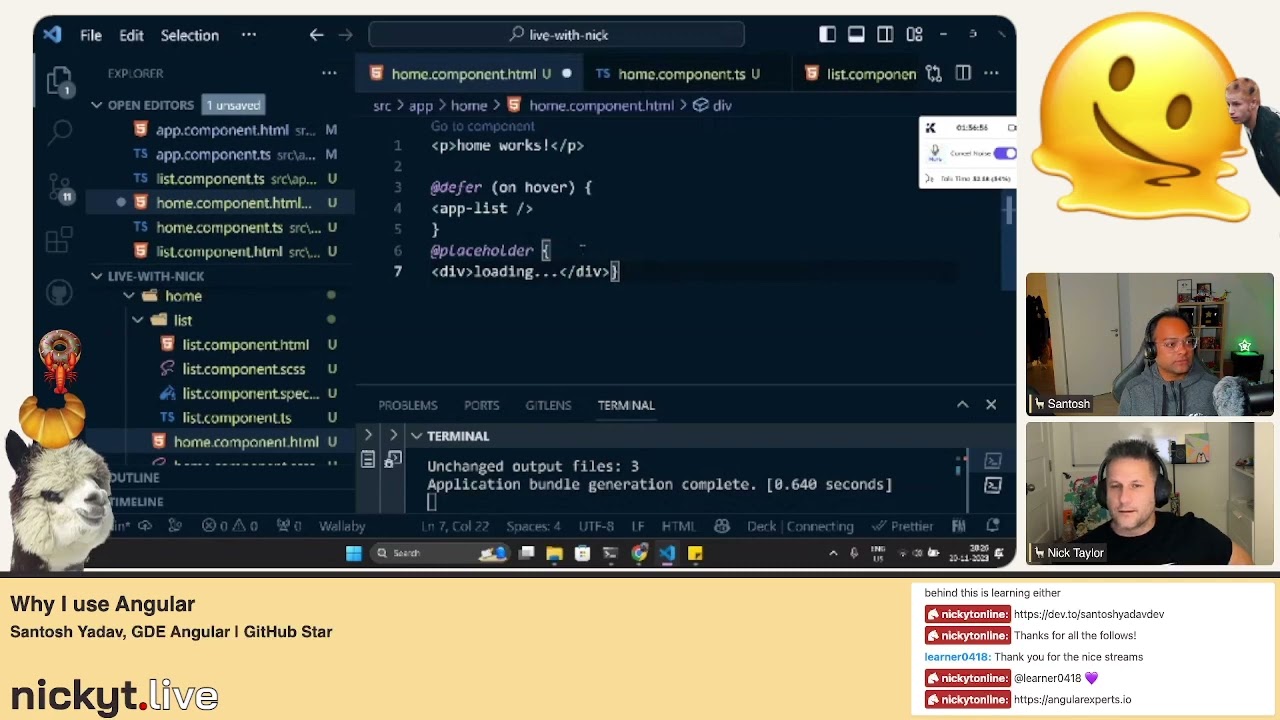The image size is (1280, 720).
Task: Open notifications bell in status bar
Action: click(993, 526)
